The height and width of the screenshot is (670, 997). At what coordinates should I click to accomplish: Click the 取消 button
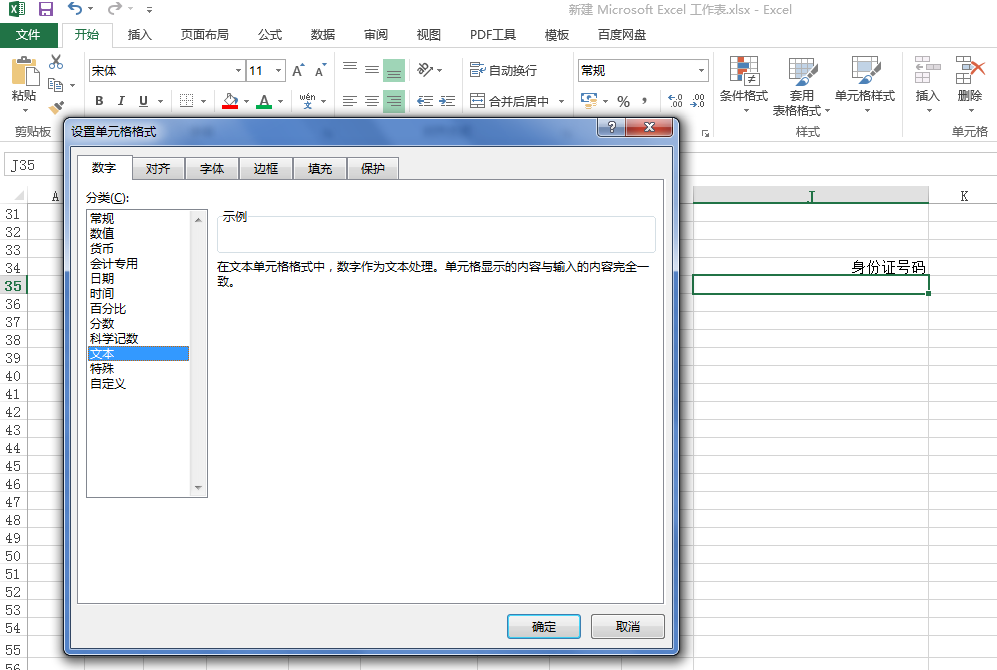[628, 627]
